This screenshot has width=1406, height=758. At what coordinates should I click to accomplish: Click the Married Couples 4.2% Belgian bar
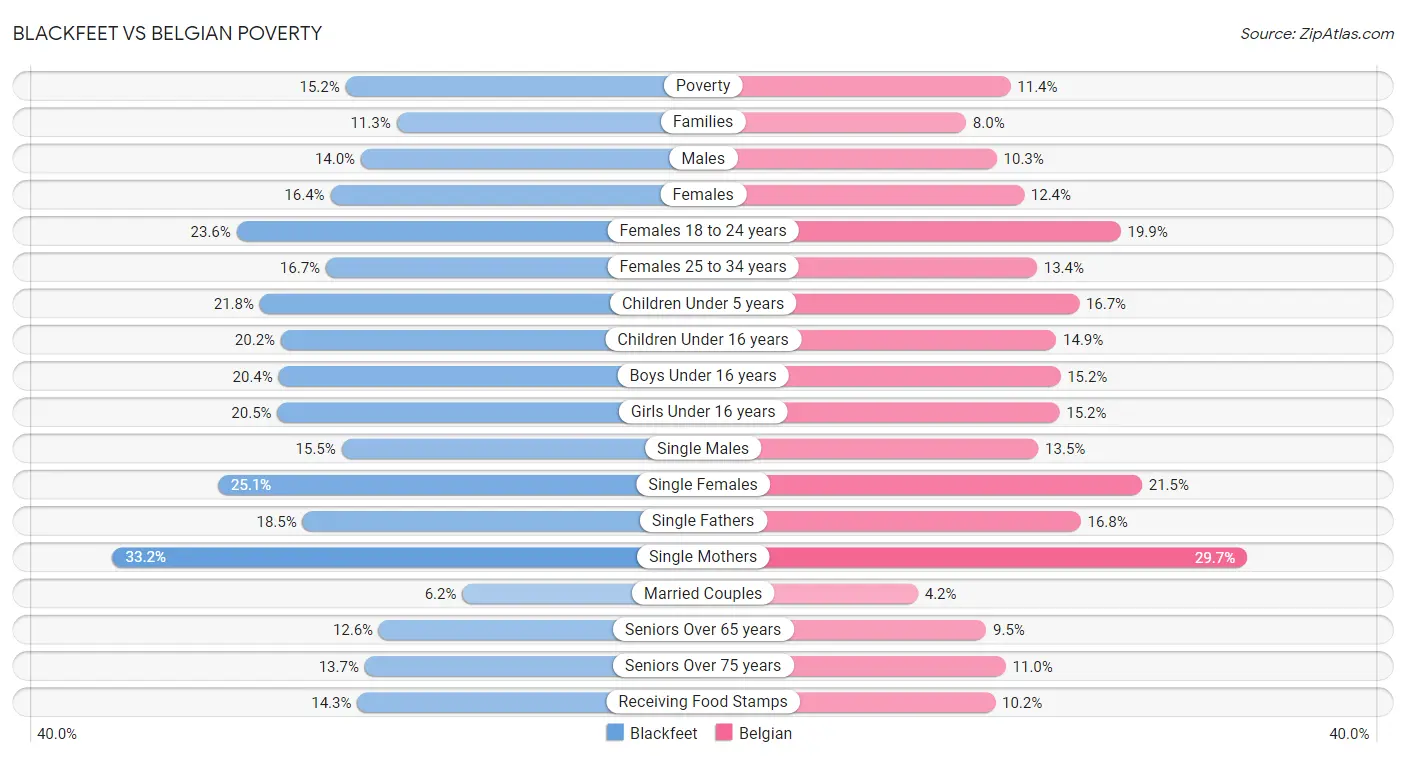tap(810, 593)
